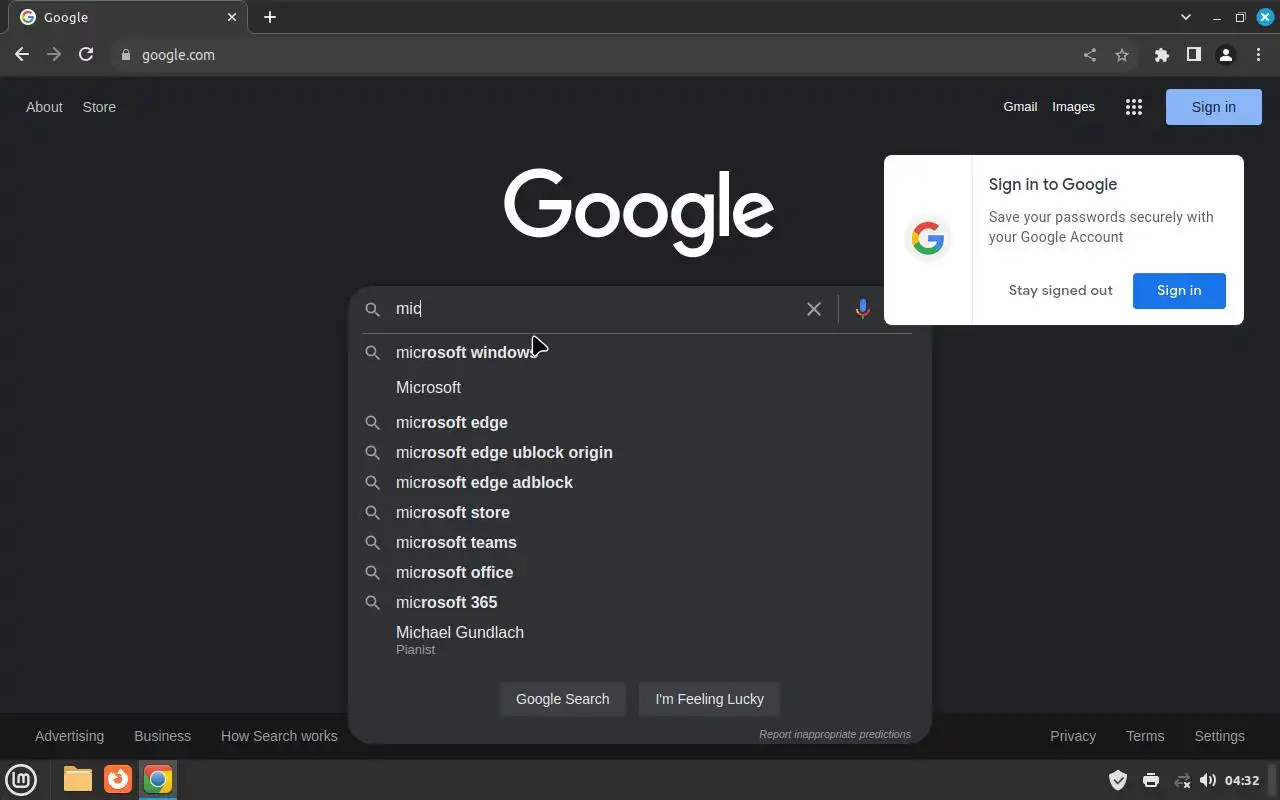Close the Google tab
The width and height of the screenshot is (1280, 800).
pyautogui.click(x=232, y=17)
